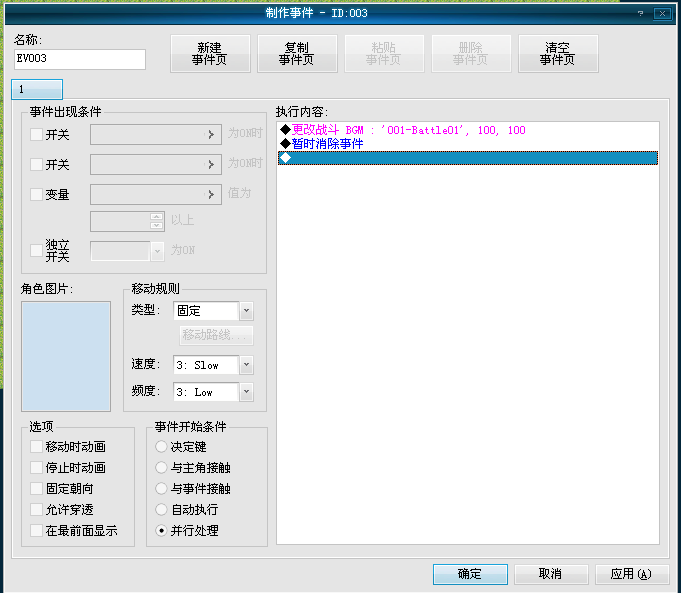The width and height of the screenshot is (681, 593).
Task: Click the 新建事件页 button
Action: [x=210, y=54]
